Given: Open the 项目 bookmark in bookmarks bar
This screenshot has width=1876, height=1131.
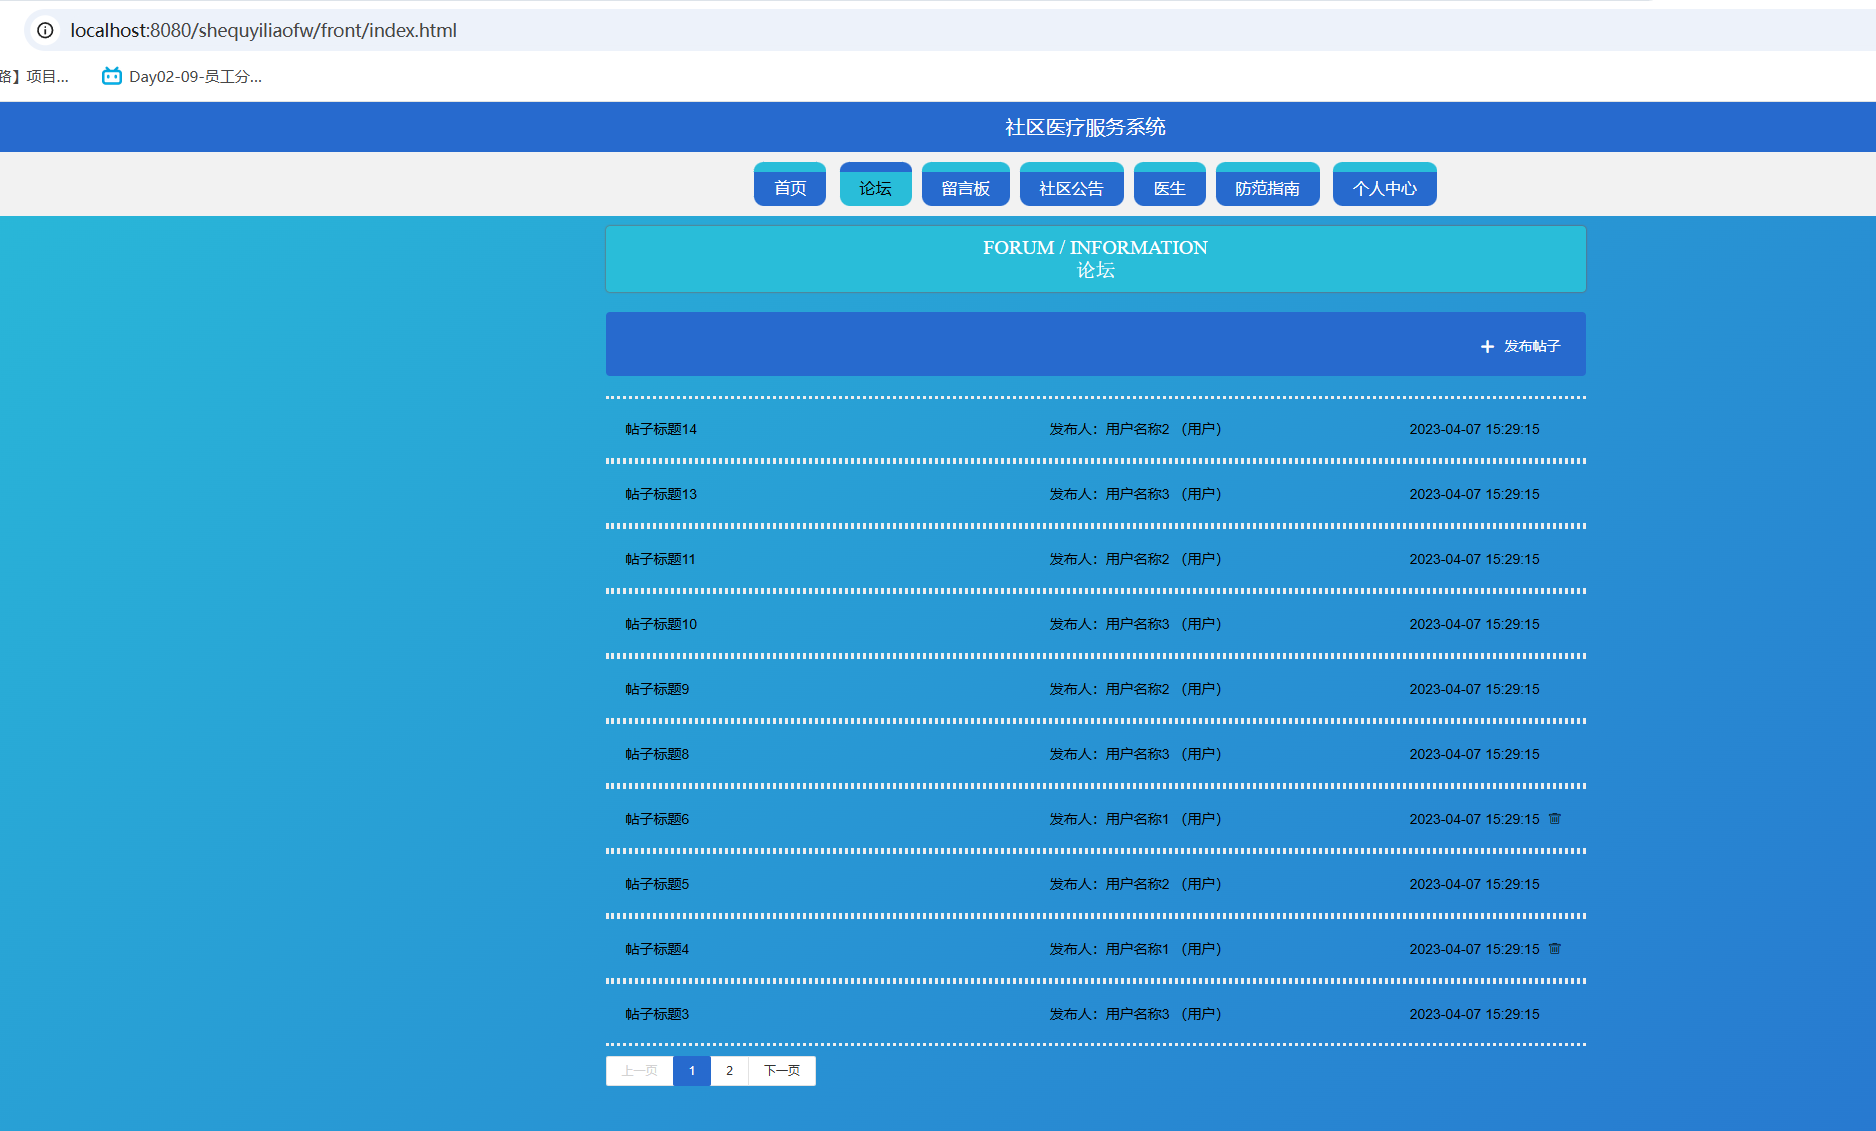Looking at the screenshot, I should point(35,76).
